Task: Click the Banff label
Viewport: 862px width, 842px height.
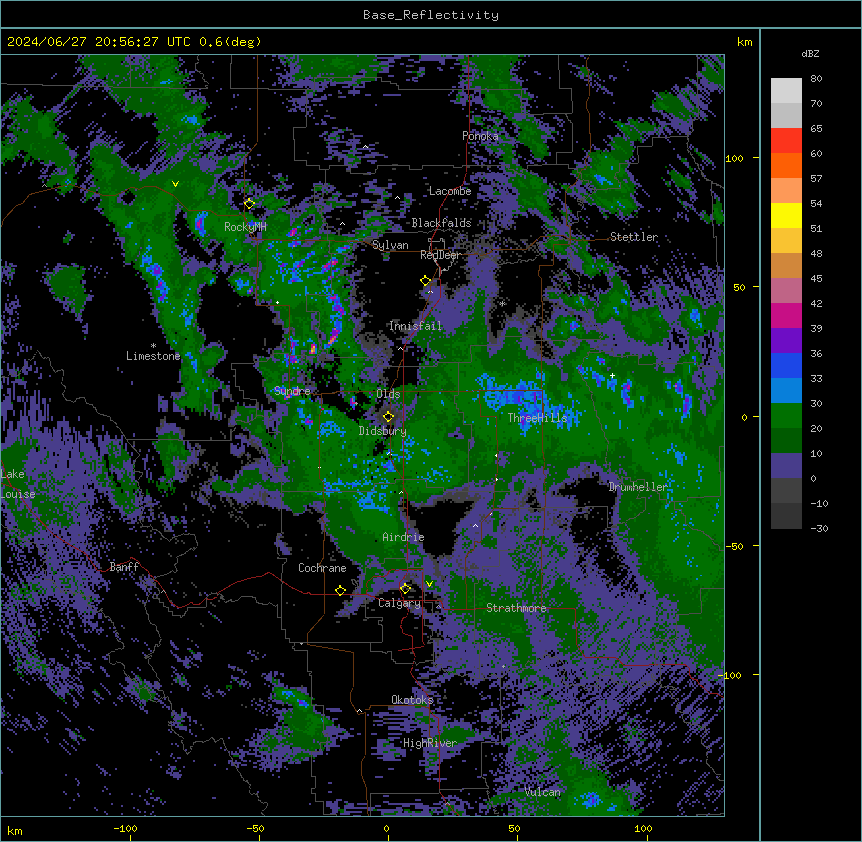Action: click(x=124, y=567)
